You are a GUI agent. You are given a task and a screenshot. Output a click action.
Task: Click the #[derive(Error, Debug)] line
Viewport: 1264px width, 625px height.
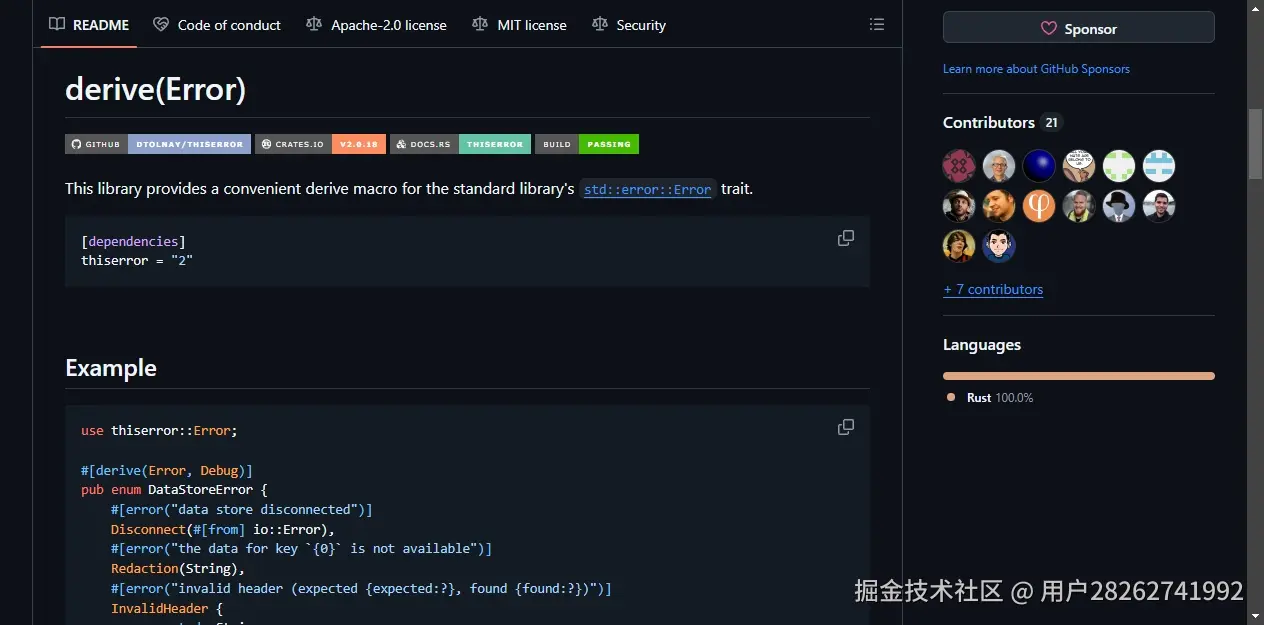pos(167,470)
